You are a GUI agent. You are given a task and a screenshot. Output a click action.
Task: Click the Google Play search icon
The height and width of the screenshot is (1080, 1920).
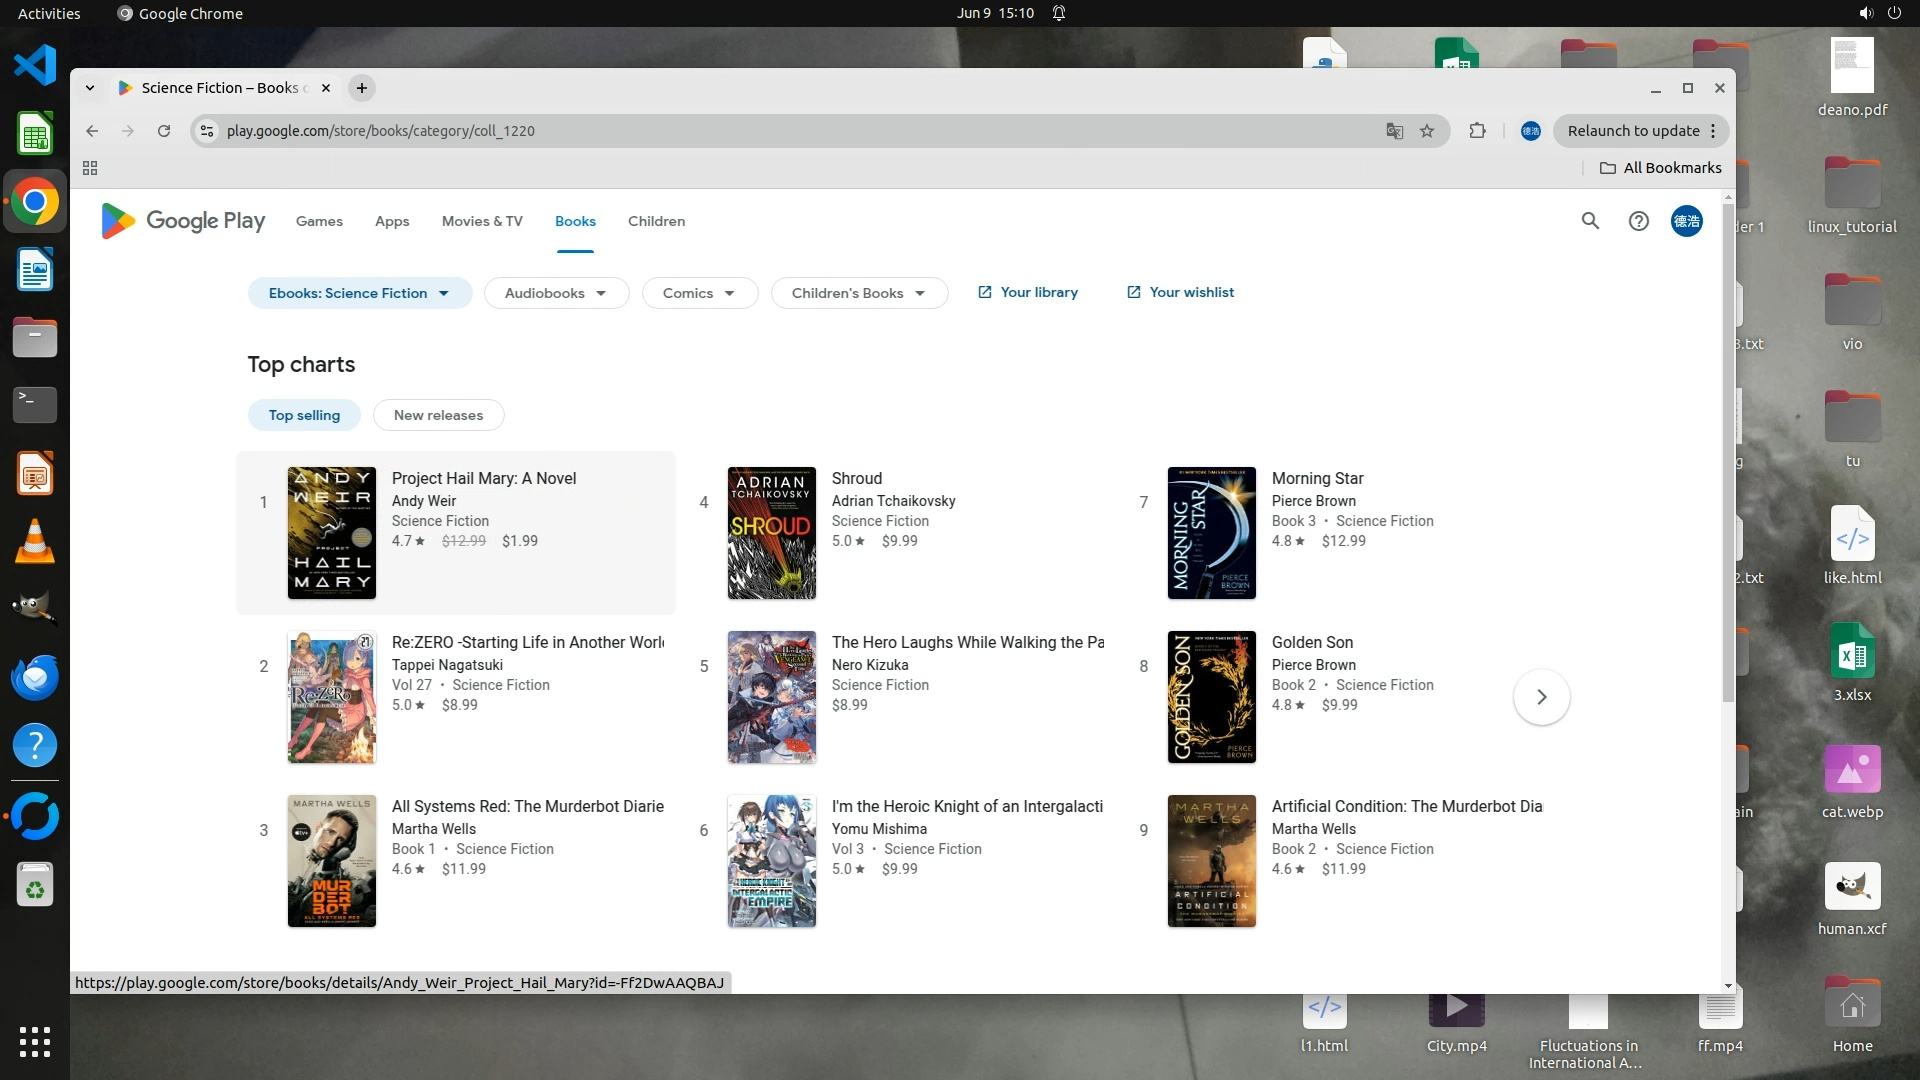pos(1590,221)
